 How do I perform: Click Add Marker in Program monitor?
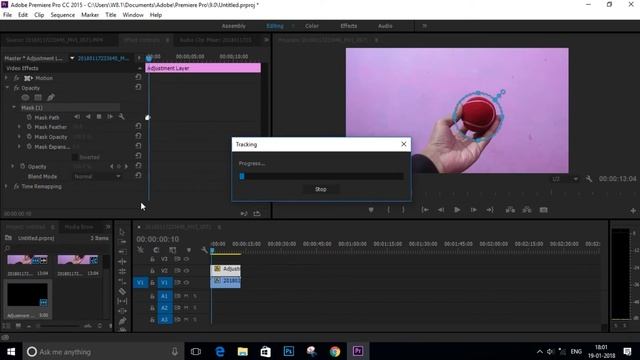(x=371, y=210)
